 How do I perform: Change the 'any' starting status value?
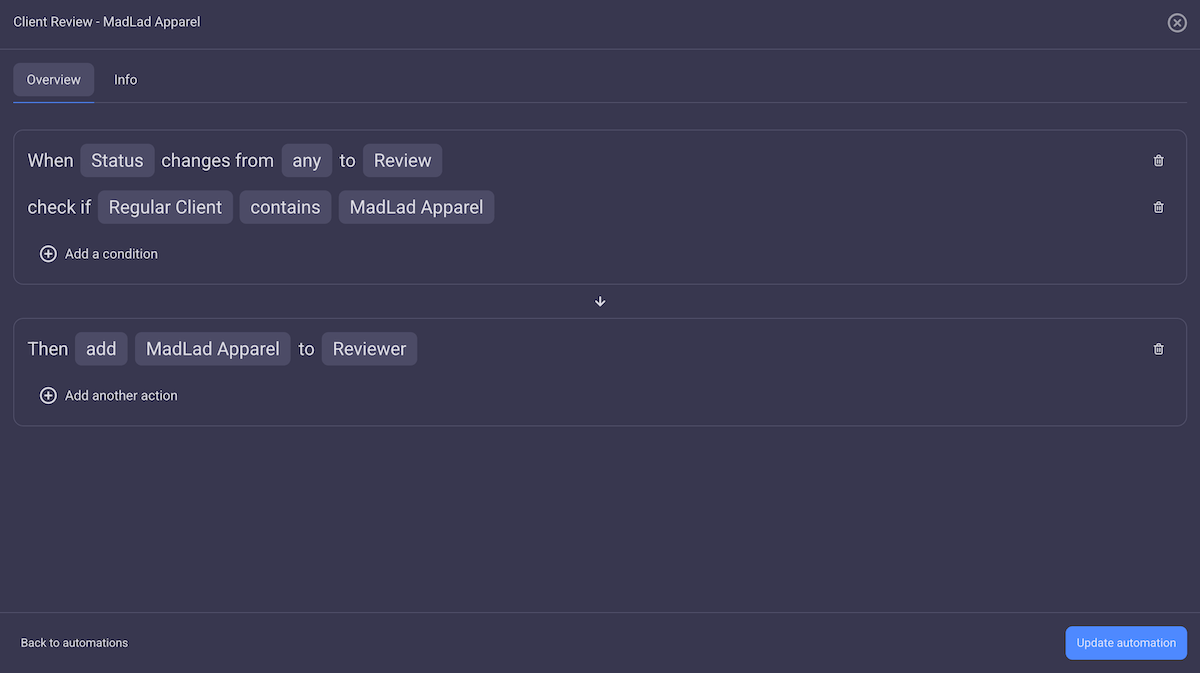tap(306, 160)
